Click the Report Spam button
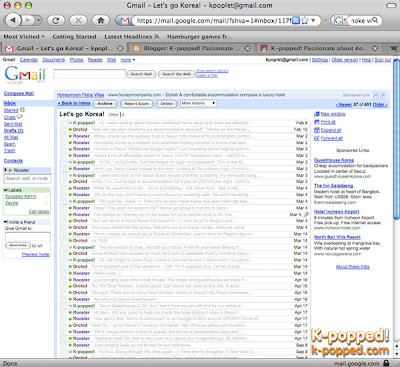 click(x=136, y=104)
